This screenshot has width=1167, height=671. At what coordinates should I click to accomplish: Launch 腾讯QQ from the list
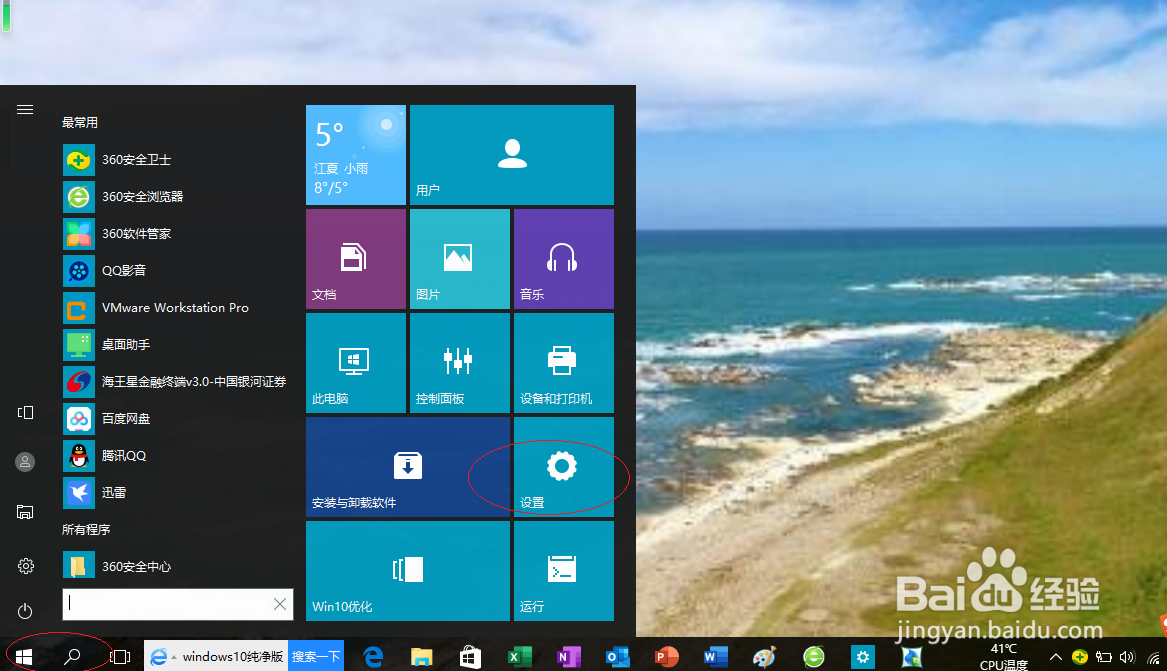click(x=177, y=455)
